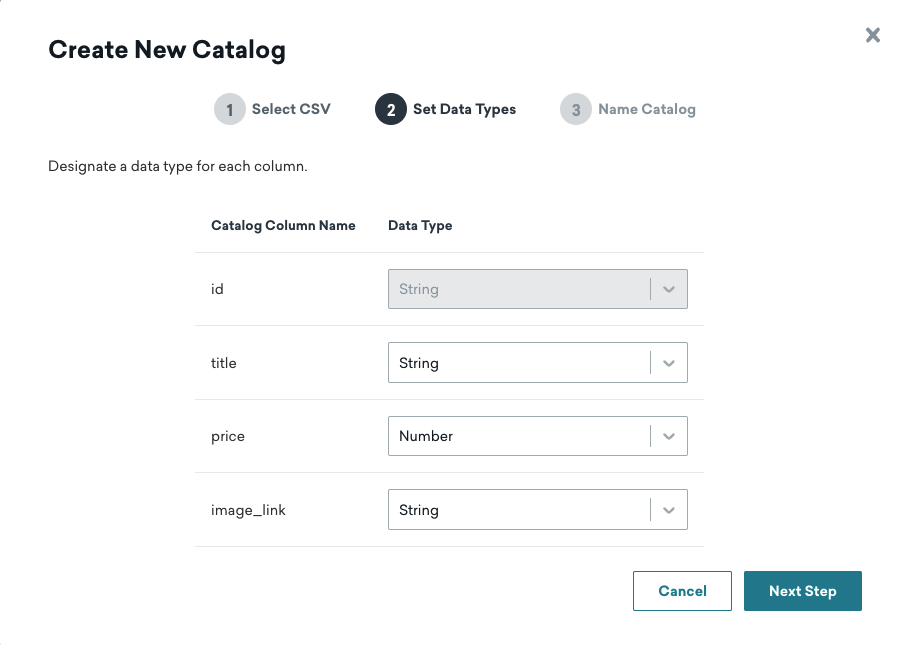
Task: Click the chevron arrow in id row
Action: (x=669, y=289)
